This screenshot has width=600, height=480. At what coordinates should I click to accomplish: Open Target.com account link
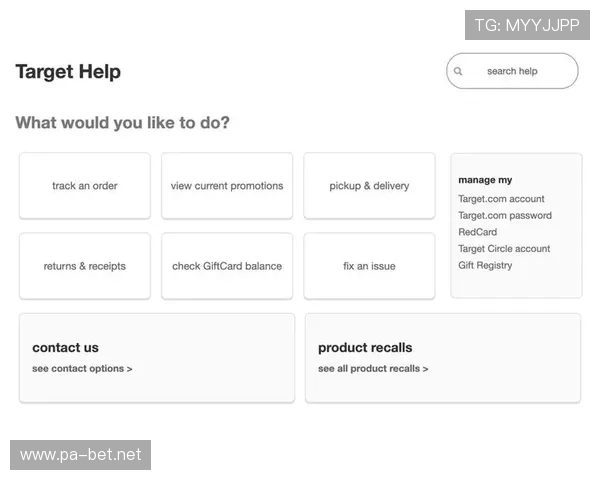[x=501, y=199]
